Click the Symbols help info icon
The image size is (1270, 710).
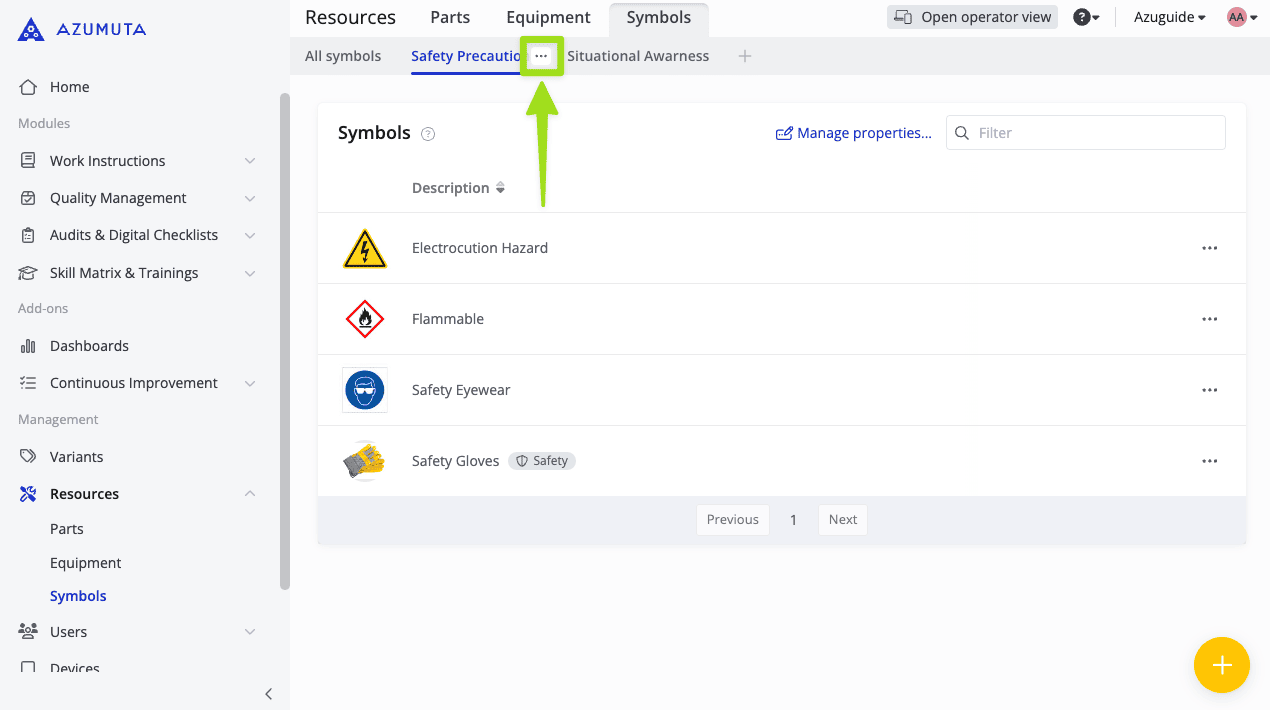coord(428,134)
